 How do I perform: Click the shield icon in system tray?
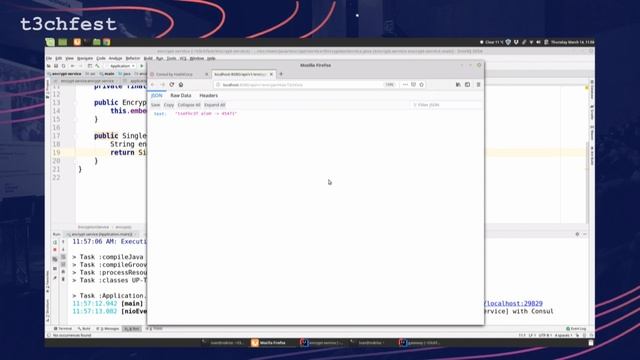coord(508,42)
